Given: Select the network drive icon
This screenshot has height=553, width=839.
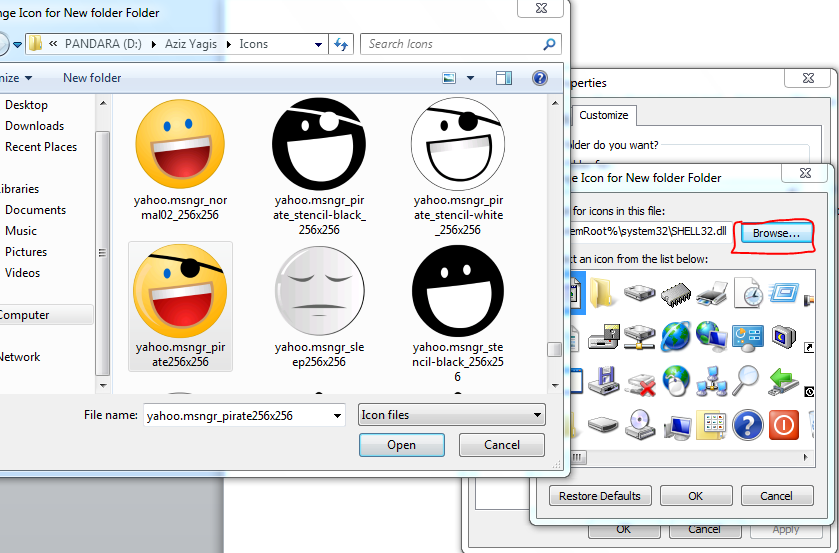Looking at the screenshot, I should pos(639,337).
